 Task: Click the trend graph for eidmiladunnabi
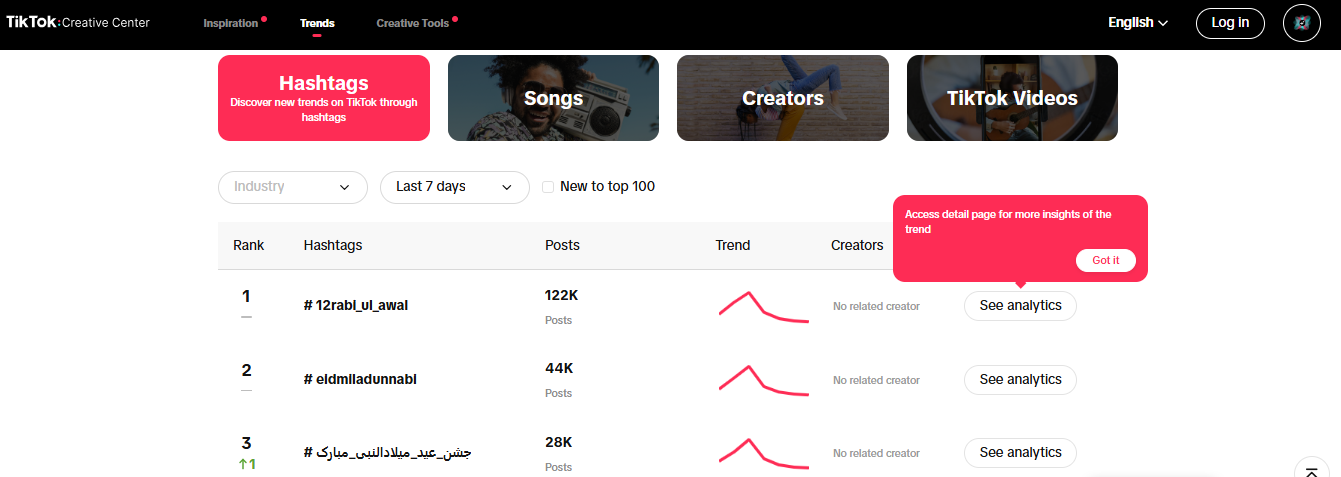point(763,380)
